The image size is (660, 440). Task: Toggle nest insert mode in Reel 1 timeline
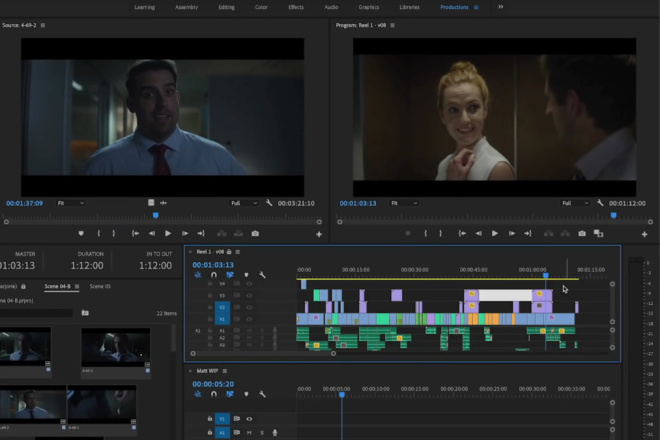tap(198, 275)
